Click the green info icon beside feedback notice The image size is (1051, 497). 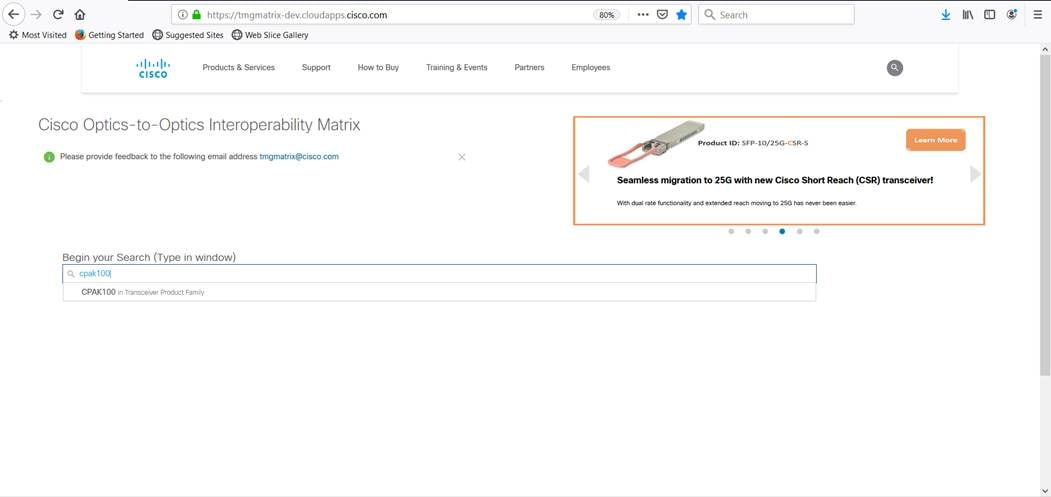[x=49, y=157]
